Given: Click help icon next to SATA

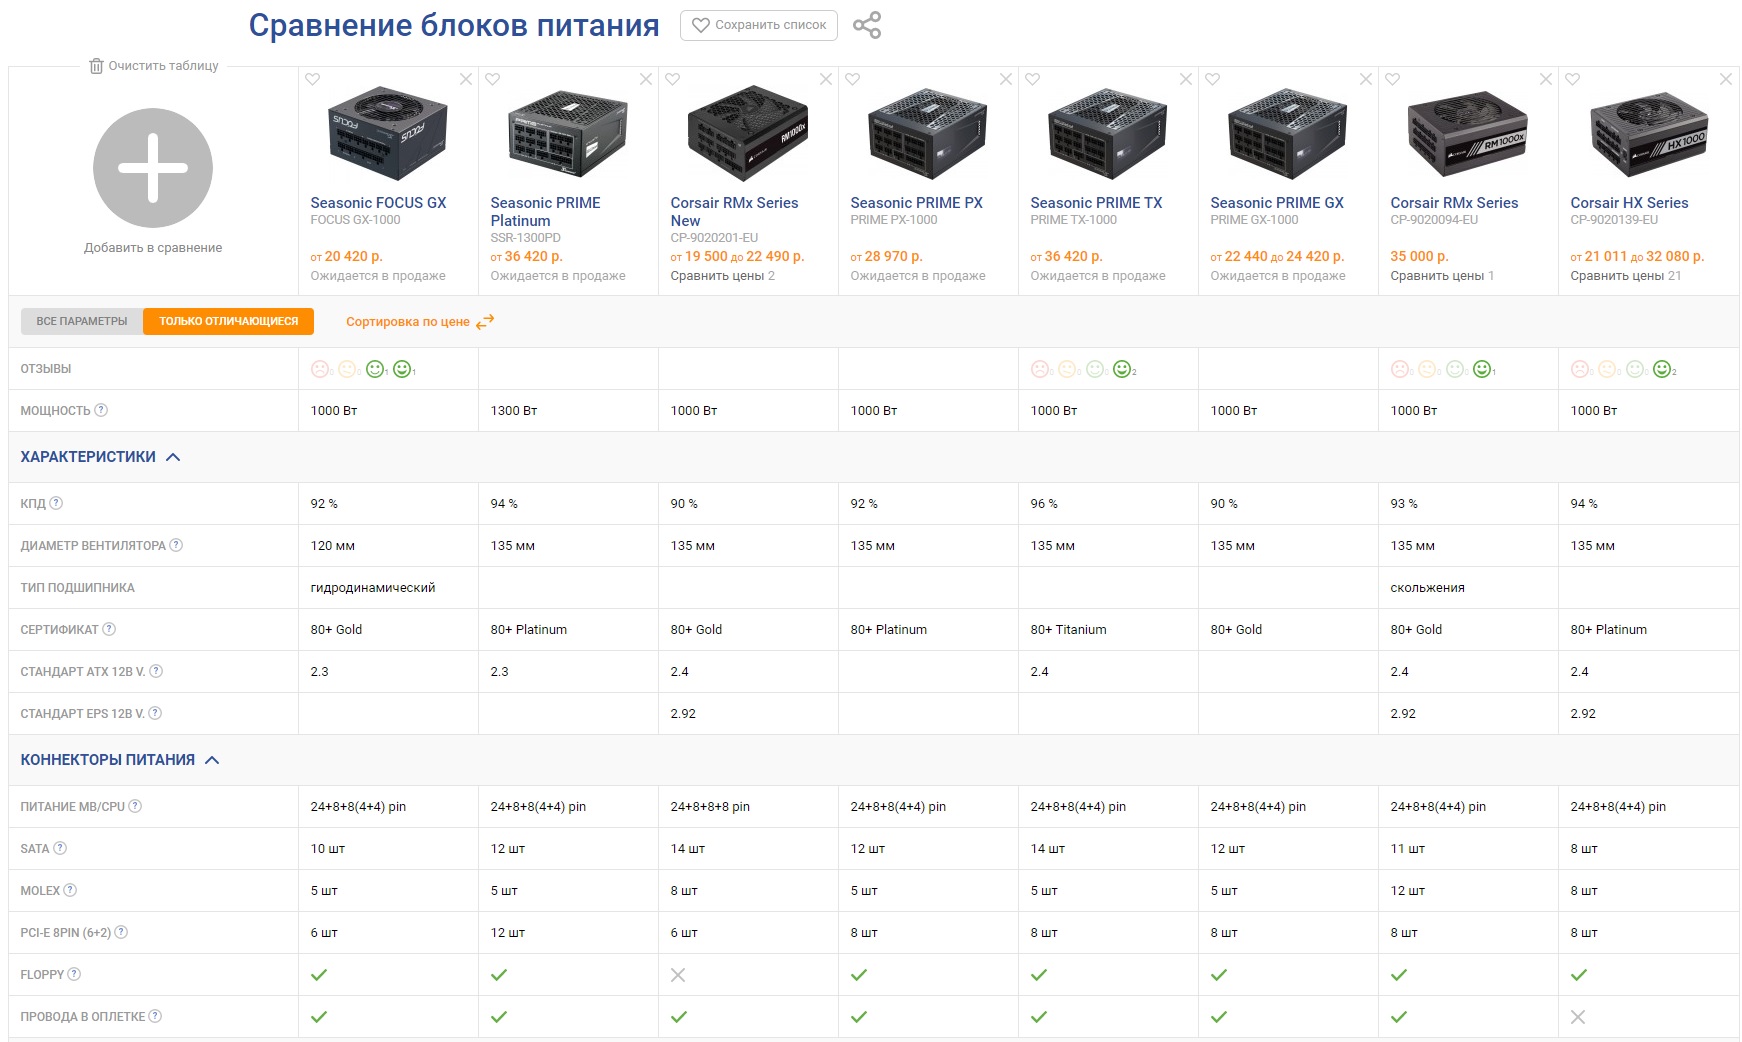Looking at the screenshot, I should click(60, 848).
